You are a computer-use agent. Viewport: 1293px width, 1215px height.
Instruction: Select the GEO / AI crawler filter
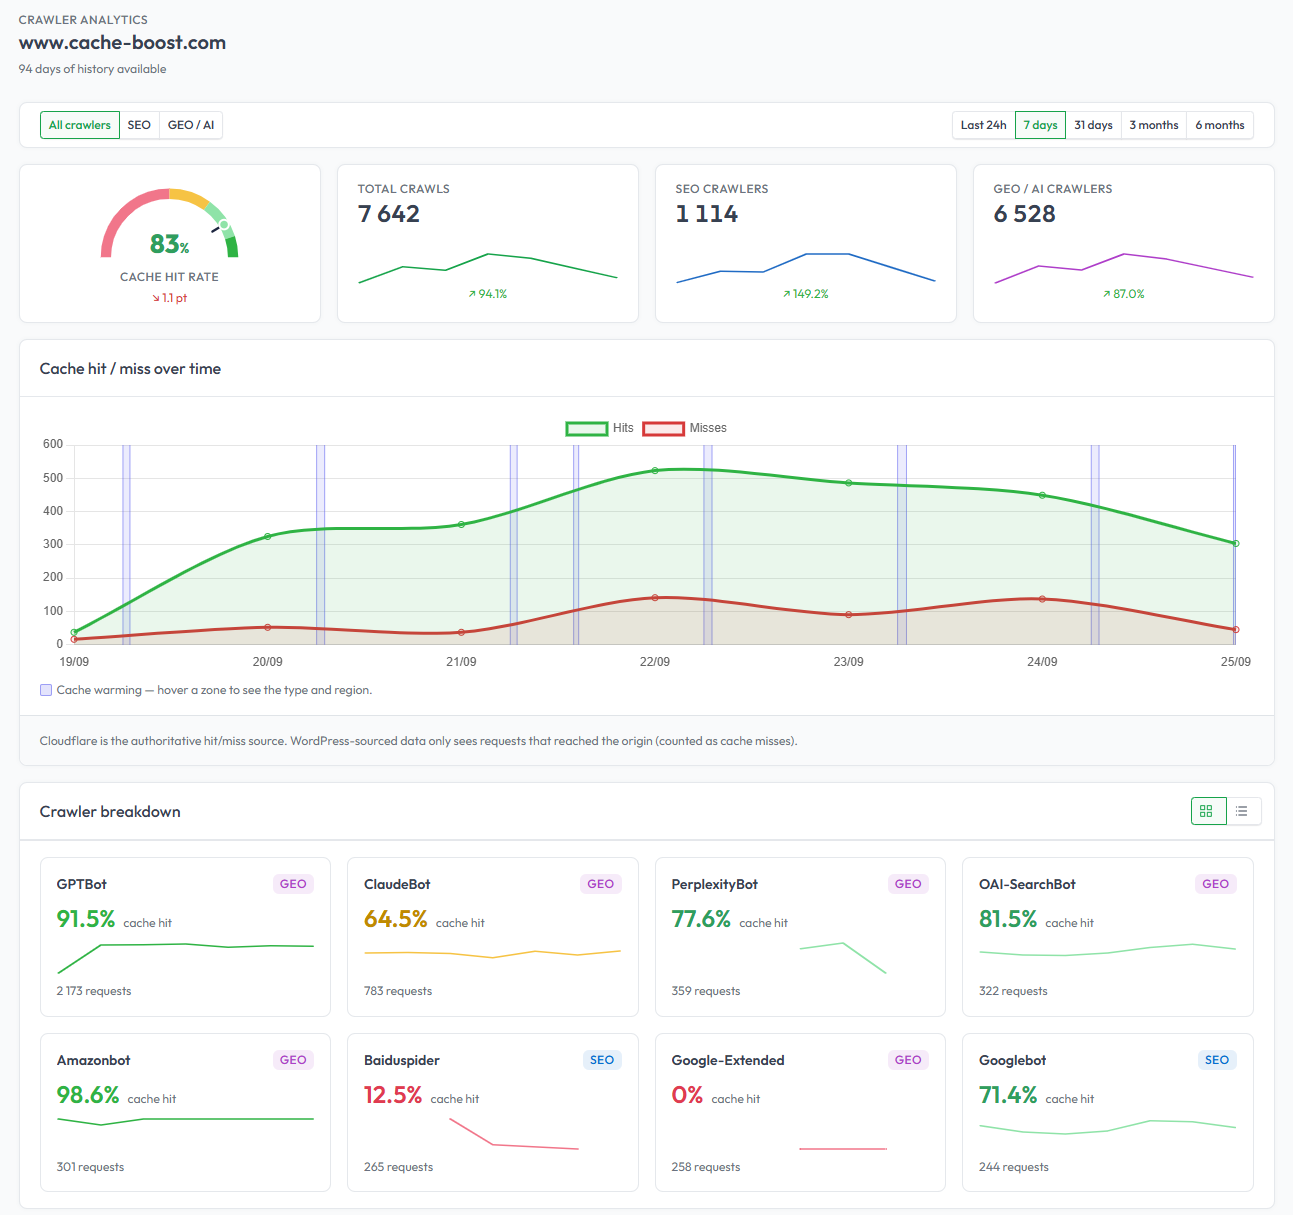(191, 125)
